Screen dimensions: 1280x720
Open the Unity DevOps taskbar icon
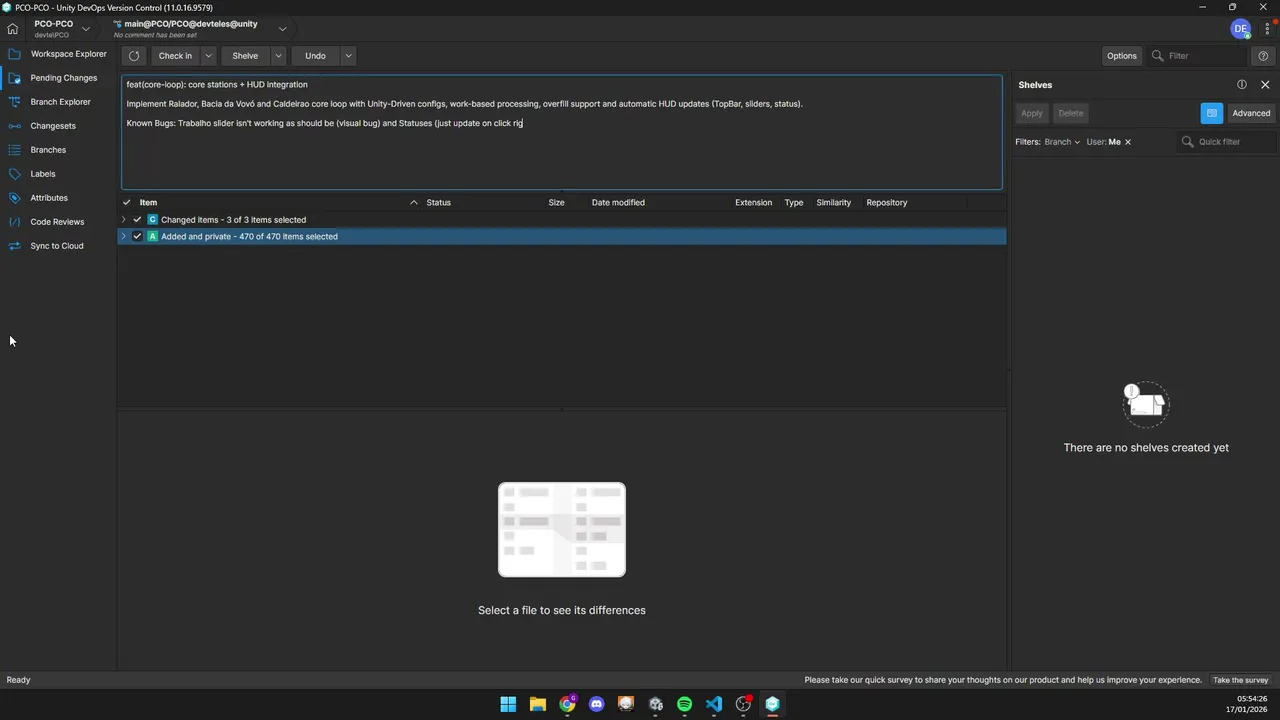click(x=772, y=704)
